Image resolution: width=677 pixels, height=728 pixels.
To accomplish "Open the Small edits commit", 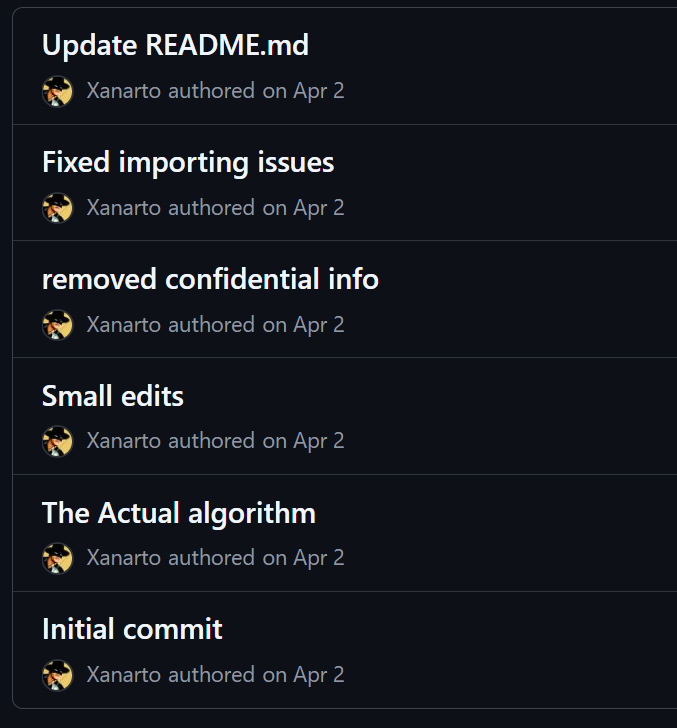I will [113, 396].
